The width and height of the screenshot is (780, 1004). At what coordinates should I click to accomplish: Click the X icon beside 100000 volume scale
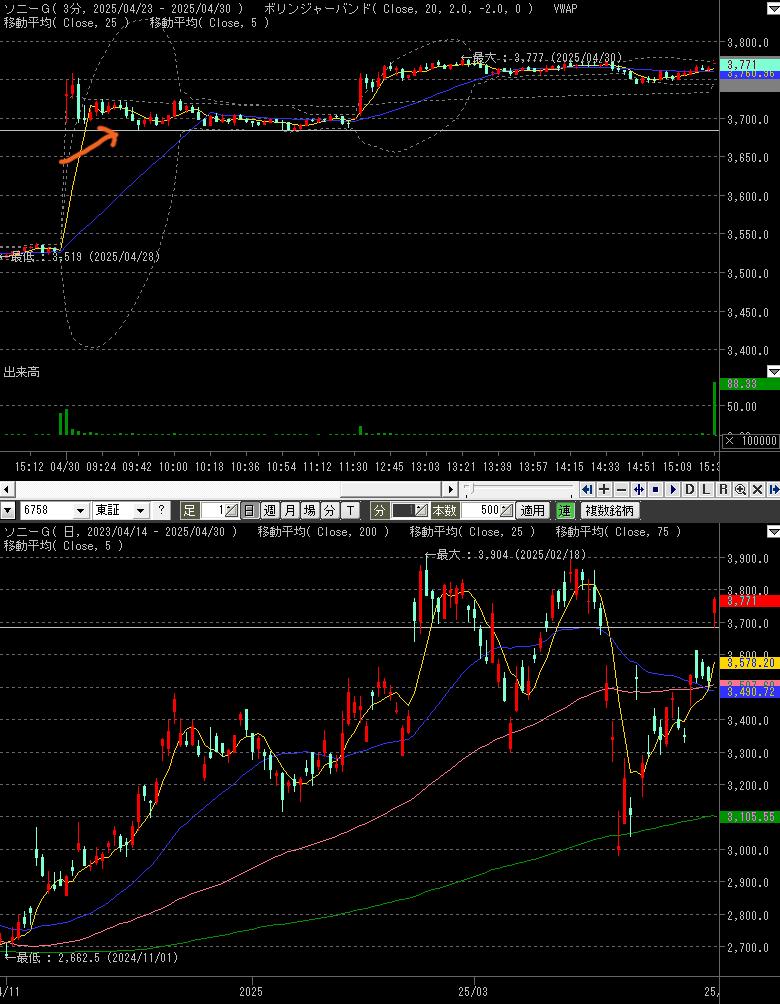click(x=730, y=441)
